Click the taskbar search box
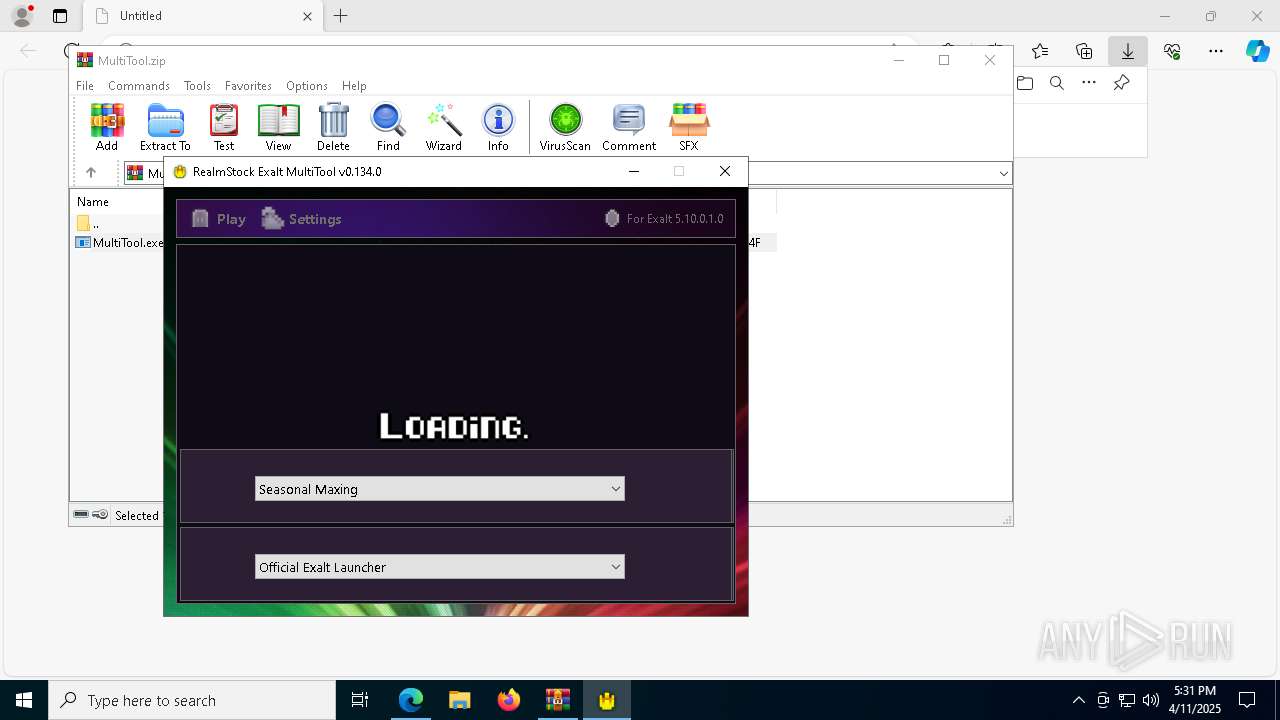 click(192, 700)
